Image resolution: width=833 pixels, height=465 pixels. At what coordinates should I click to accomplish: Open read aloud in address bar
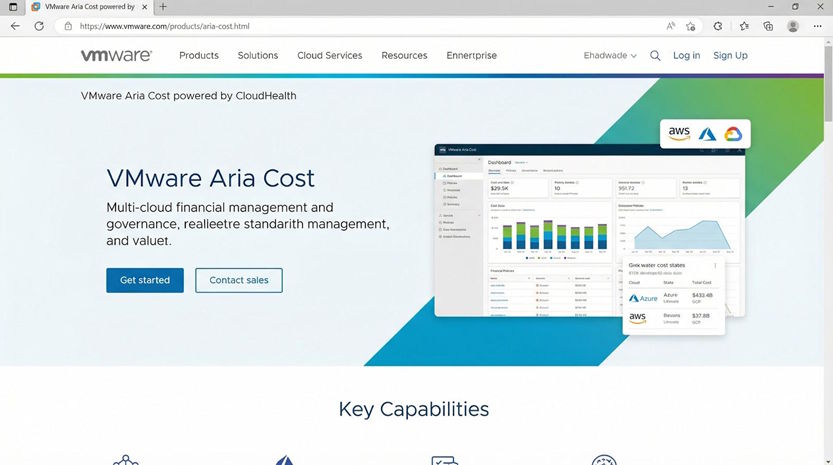670,26
